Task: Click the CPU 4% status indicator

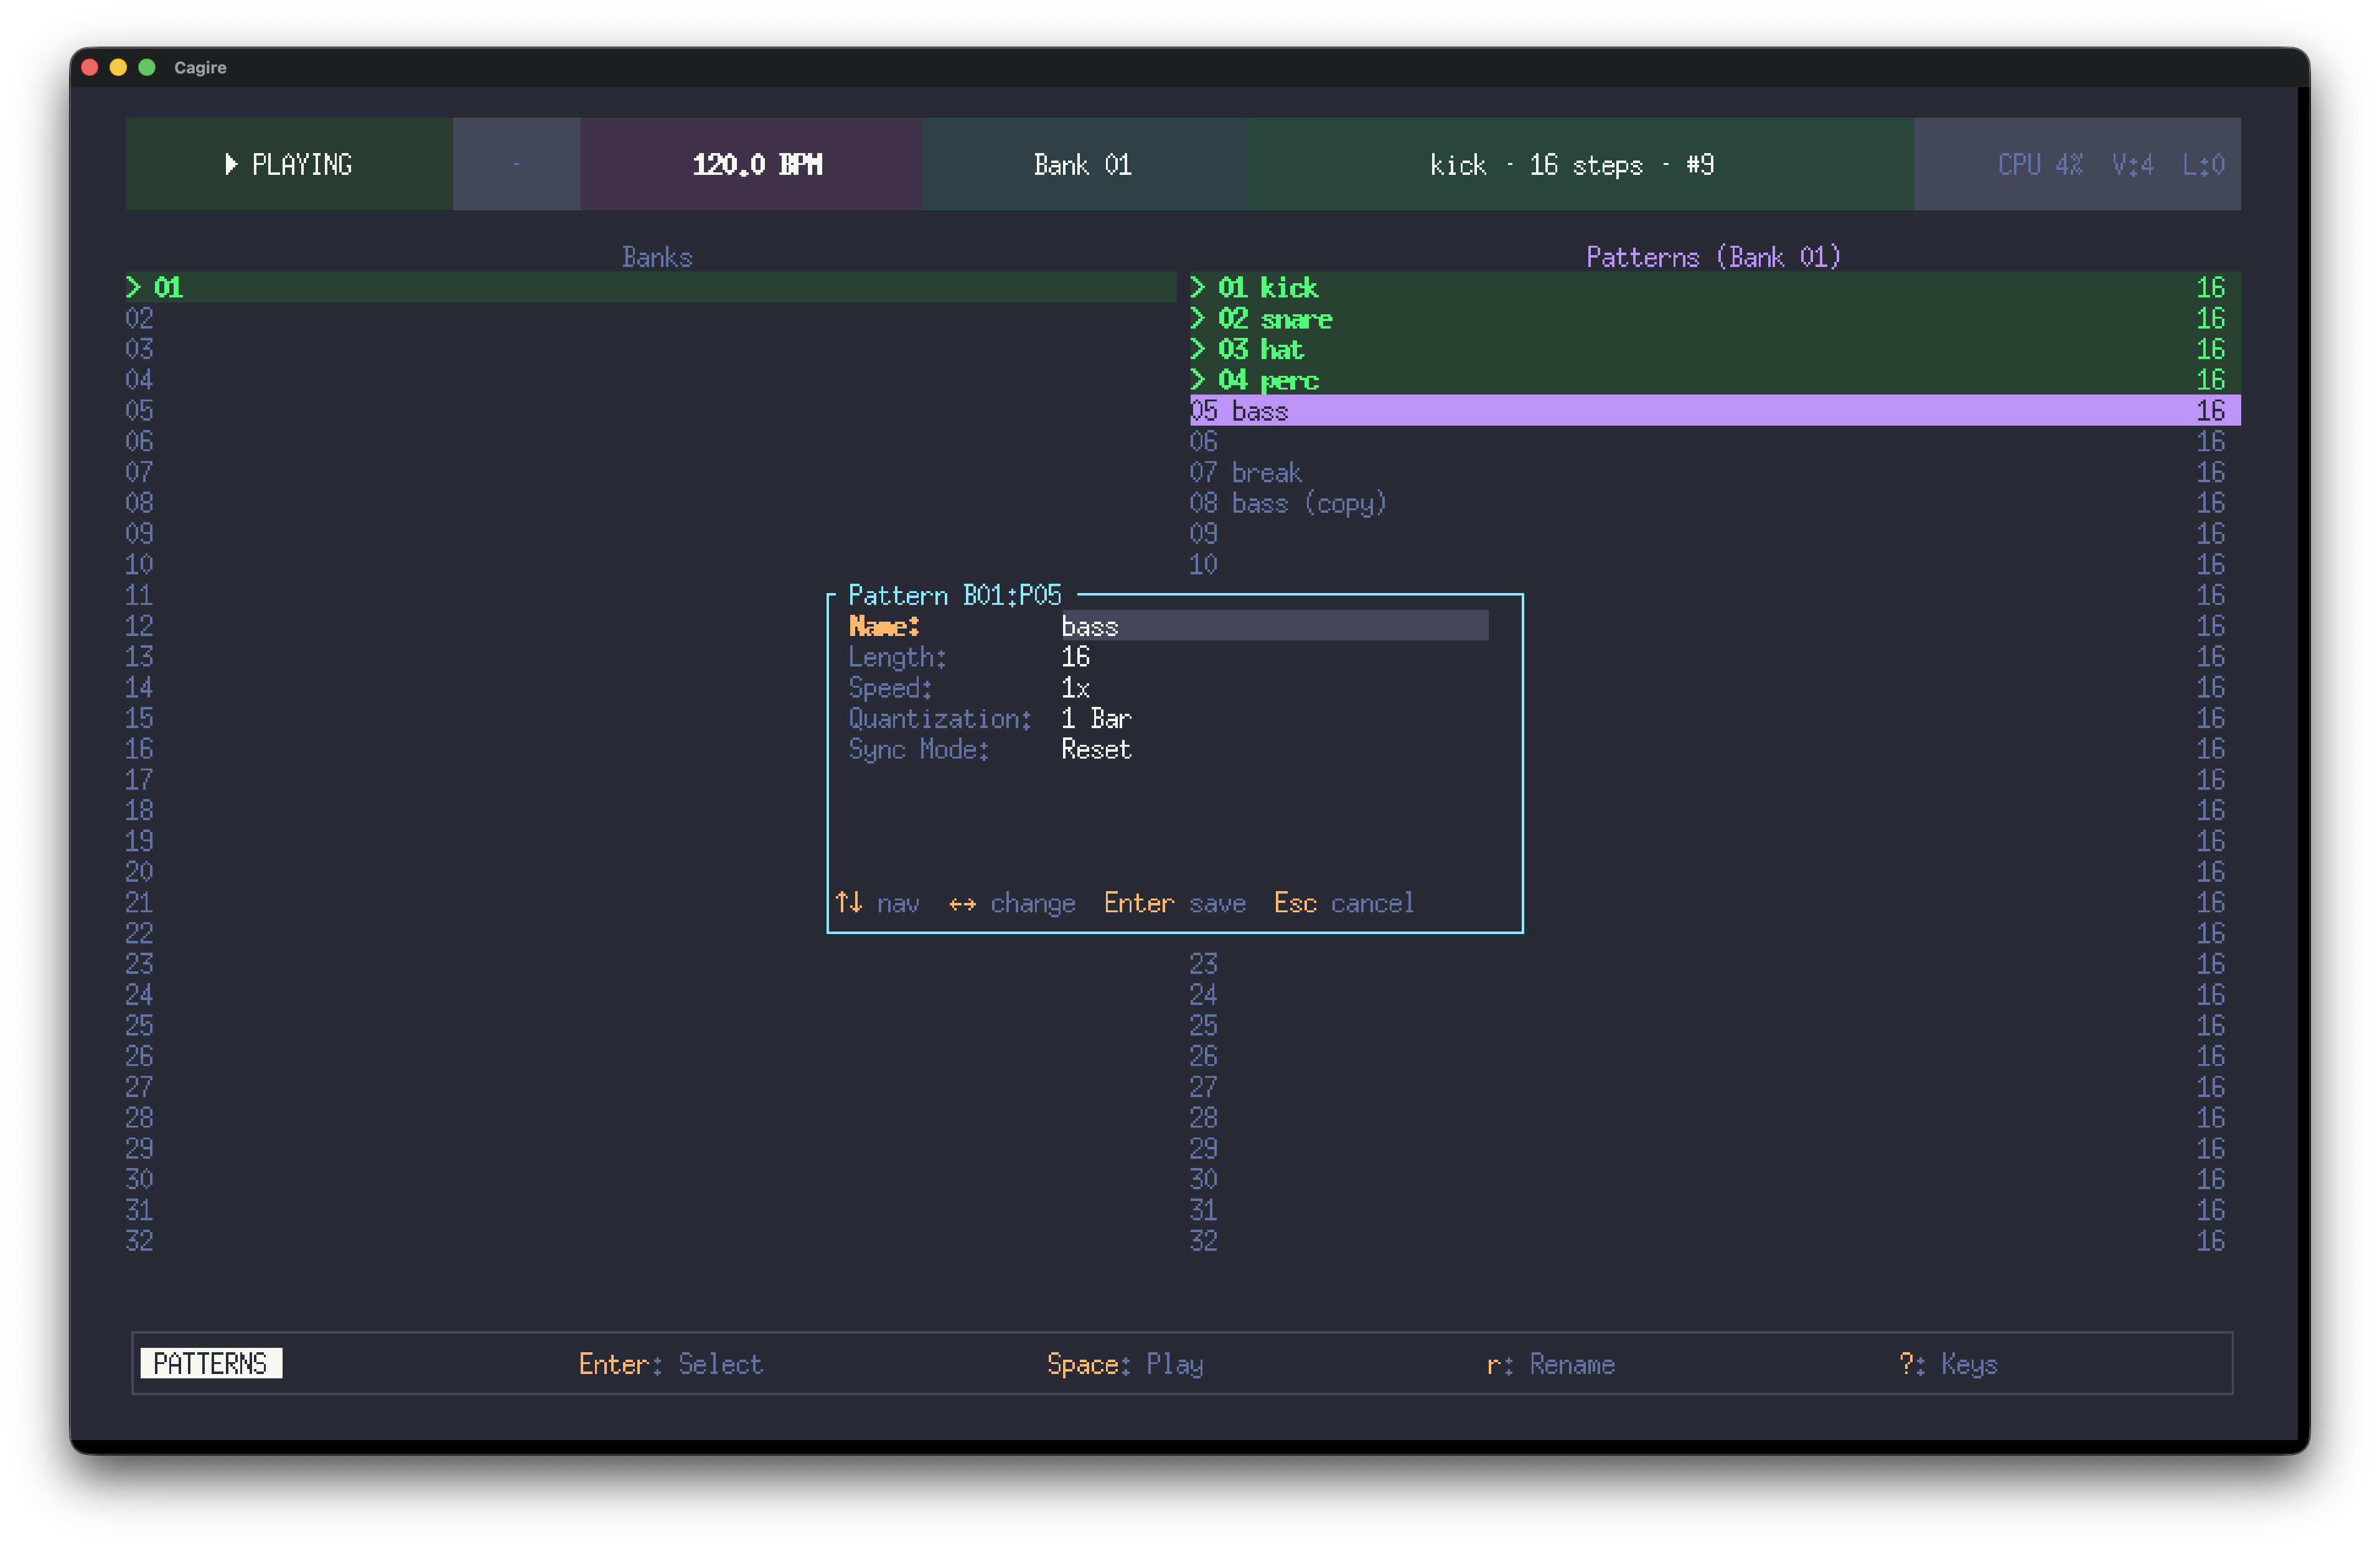Action: pyautogui.click(x=2040, y=164)
